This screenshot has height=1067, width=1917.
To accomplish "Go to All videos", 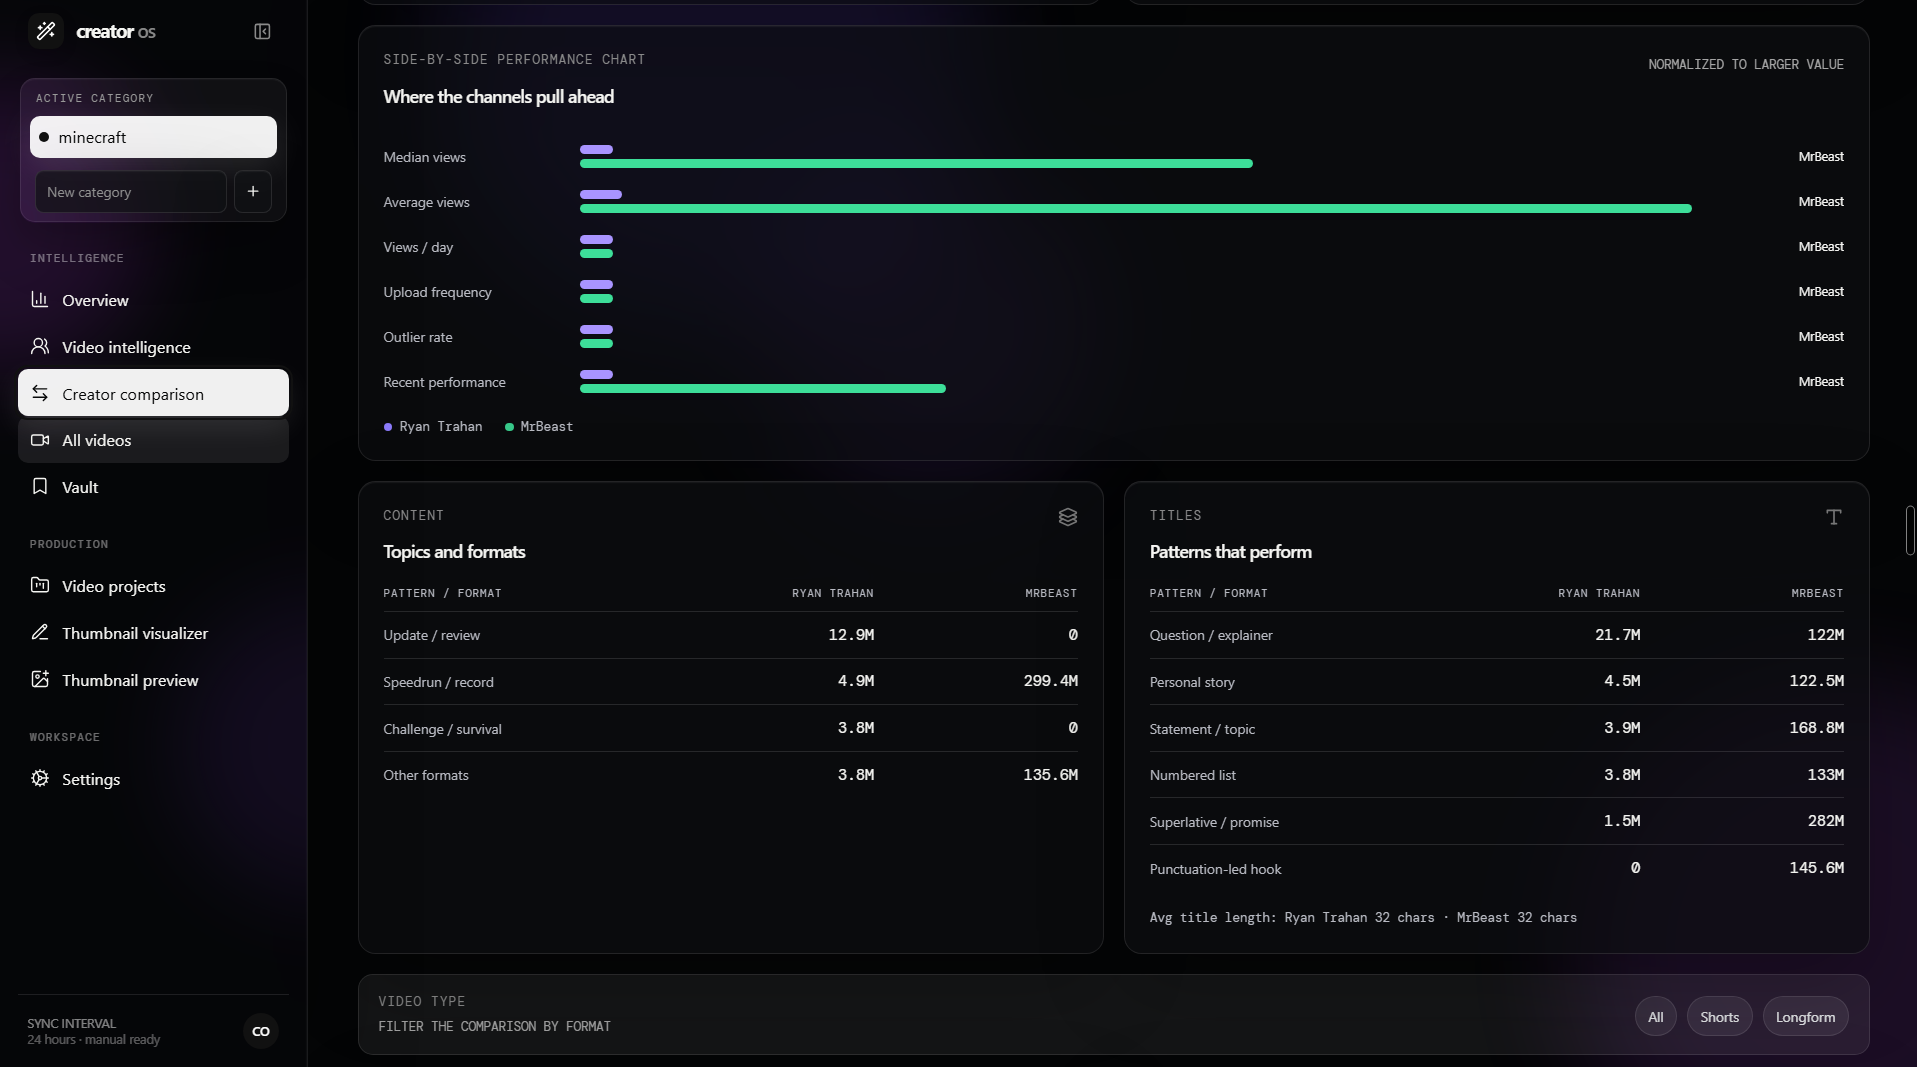I will pos(153,440).
